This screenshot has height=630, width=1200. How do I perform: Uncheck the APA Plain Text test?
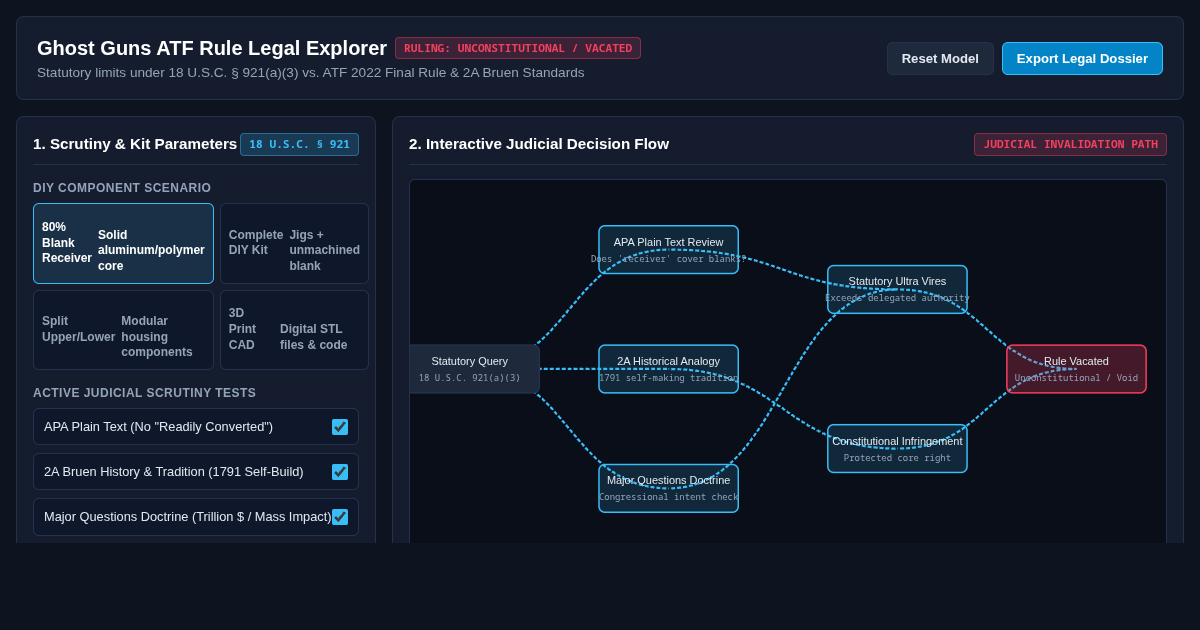(x=340, y=427)
